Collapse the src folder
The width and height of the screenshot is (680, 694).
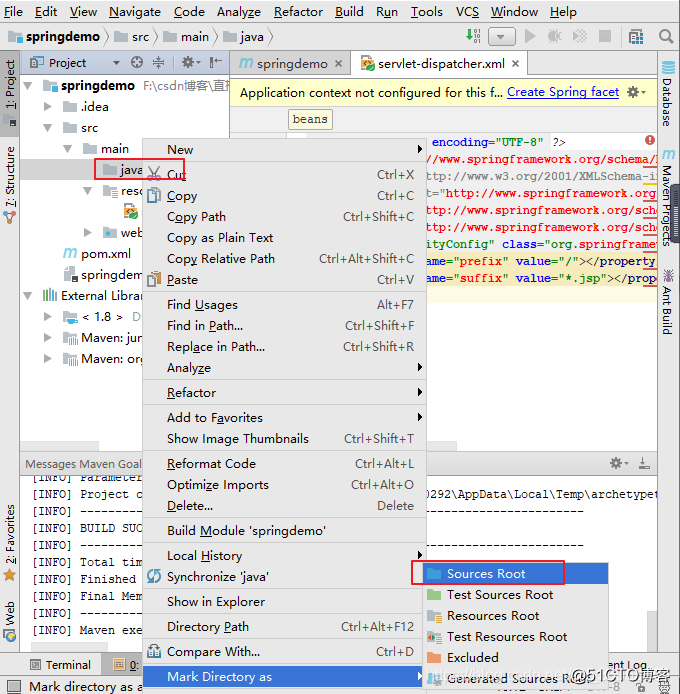coord(48,128)
